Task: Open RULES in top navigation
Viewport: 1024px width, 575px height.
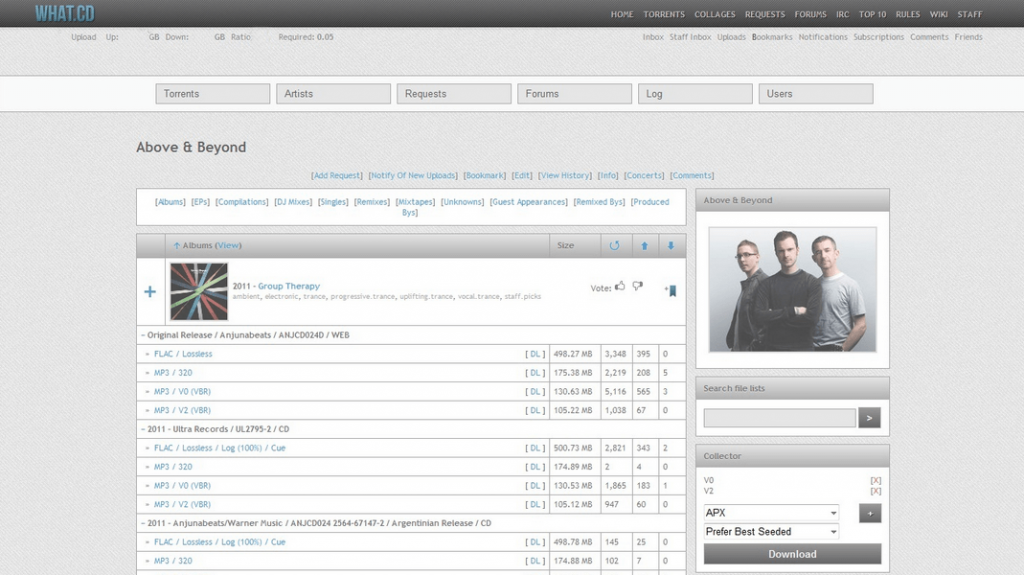Action: tap(907, 14)
